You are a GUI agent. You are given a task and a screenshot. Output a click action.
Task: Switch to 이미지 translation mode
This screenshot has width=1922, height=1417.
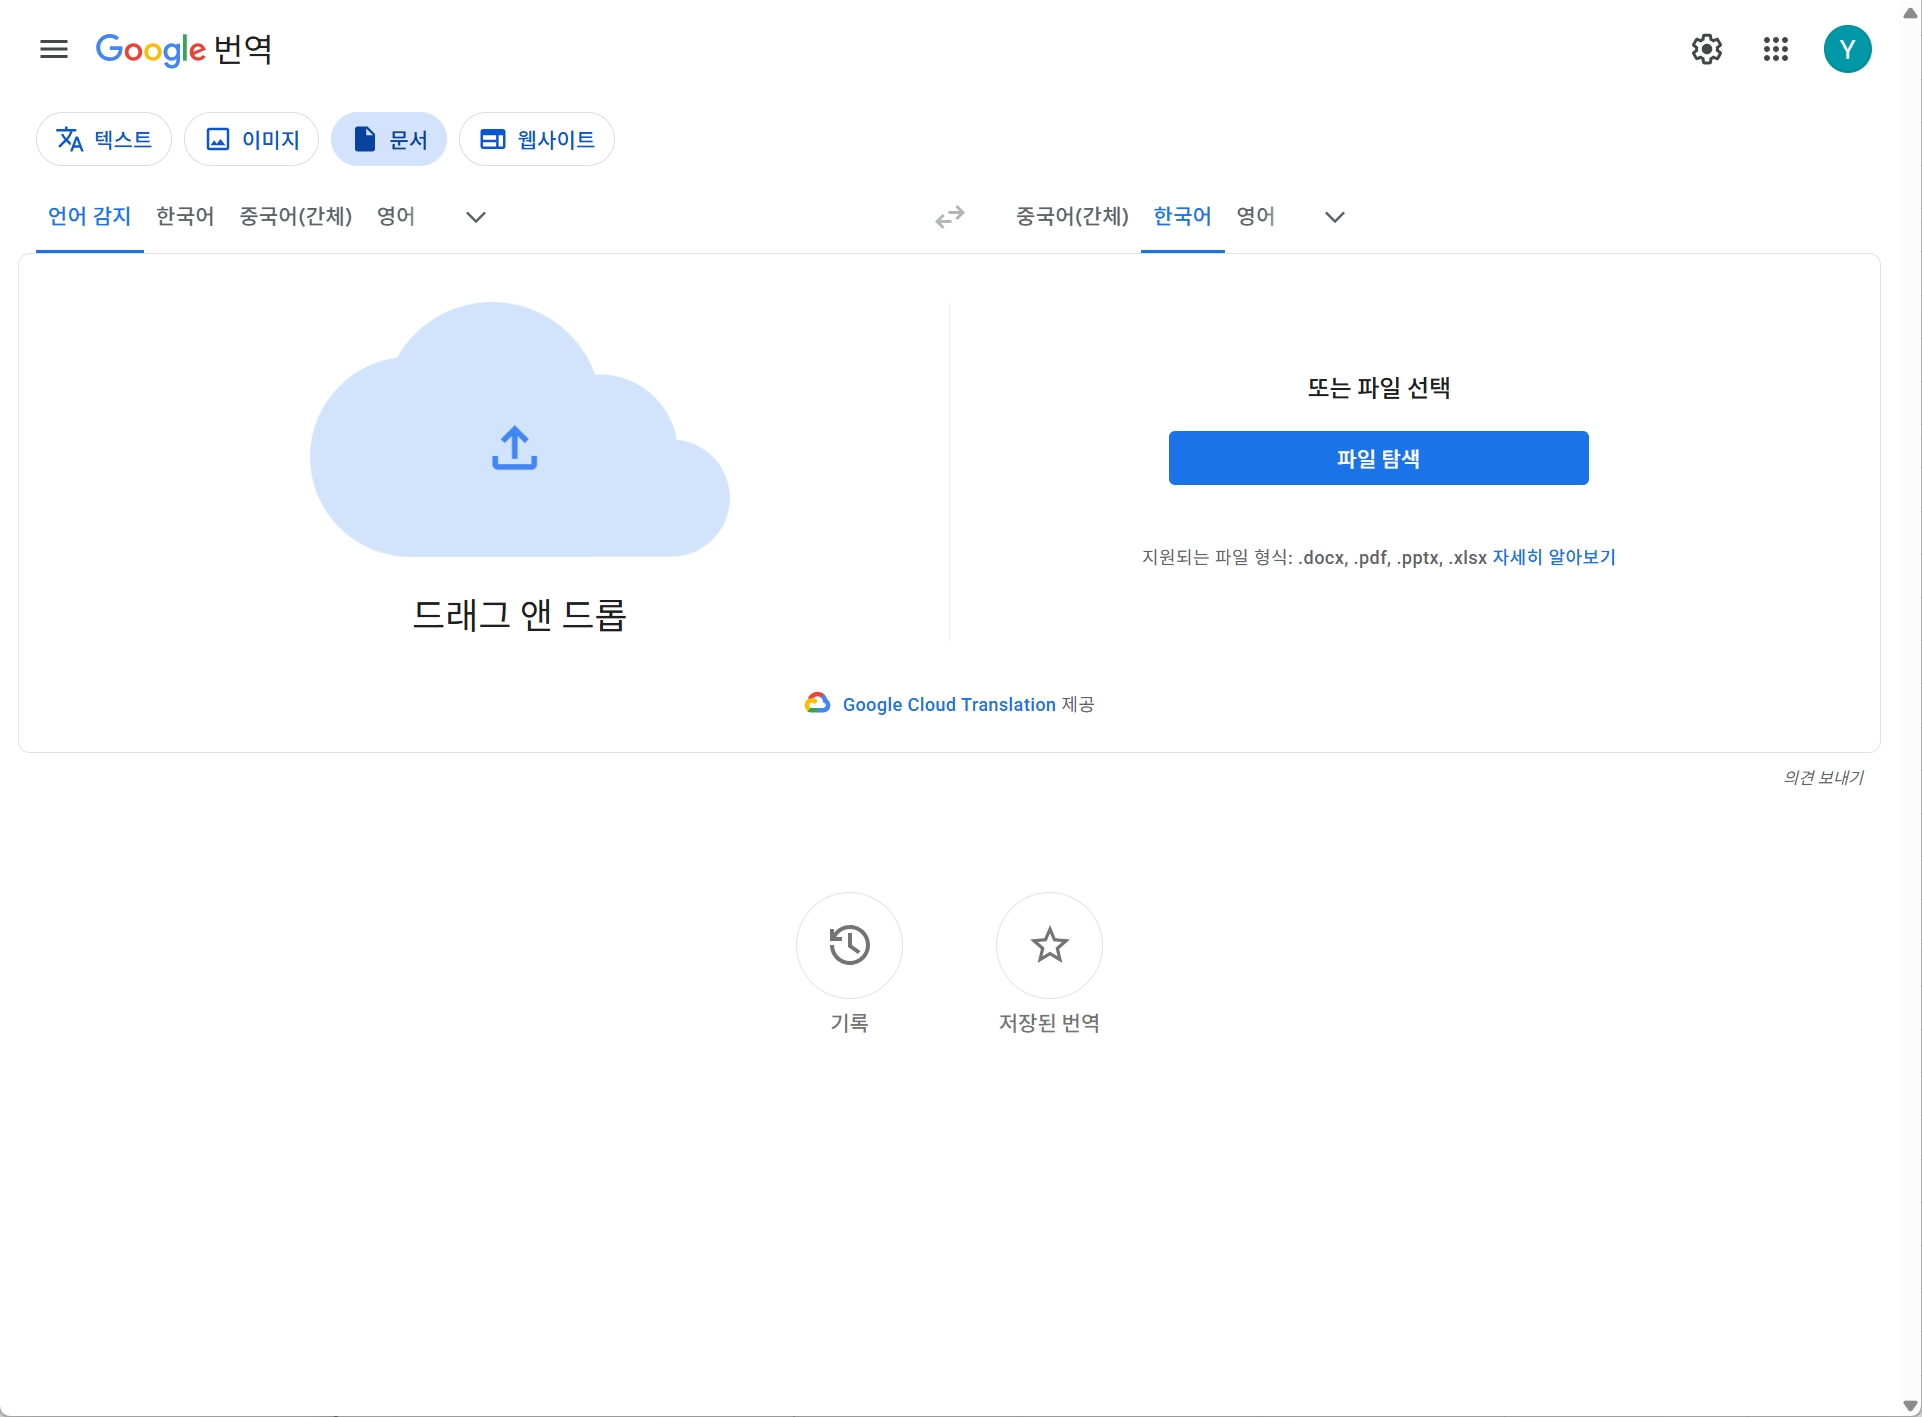pyautogui.click(x=252, y=139)
